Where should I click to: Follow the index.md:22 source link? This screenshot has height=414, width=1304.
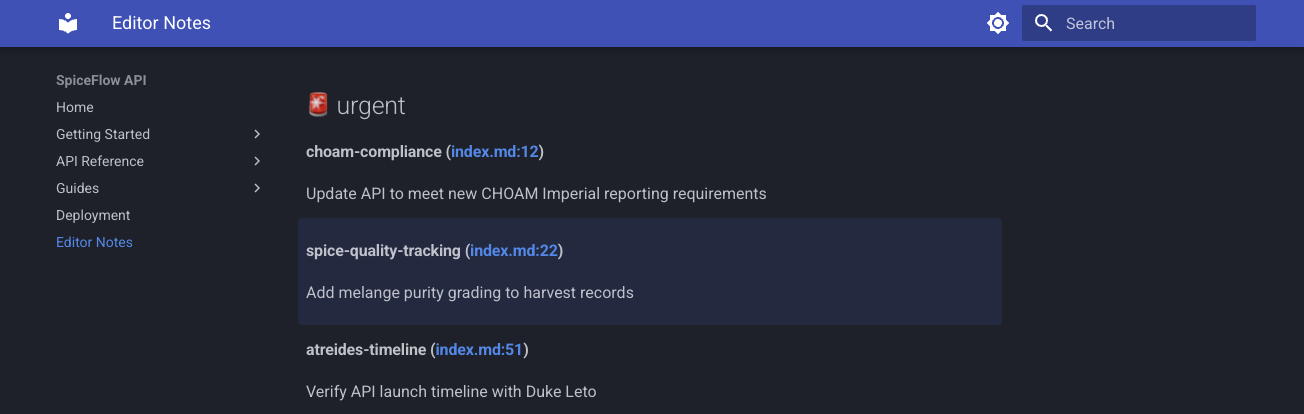[x=514, y=250]
